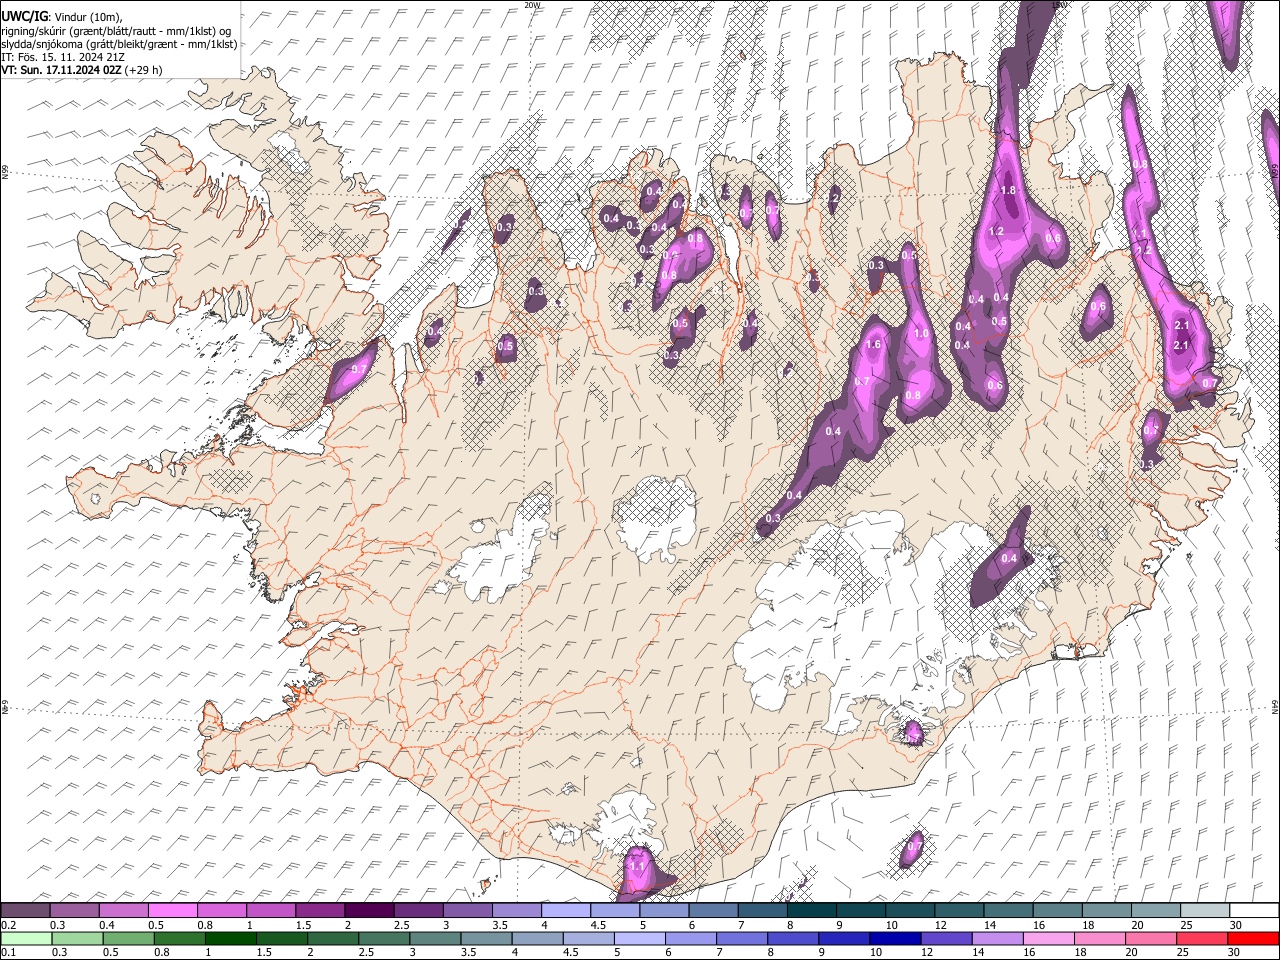Image resolution: width=1280 pixels, height=960 pixels.
Task: Click the '25' label in the bottom legend row
Action: pyautogui.click(x=1184, y=952)
